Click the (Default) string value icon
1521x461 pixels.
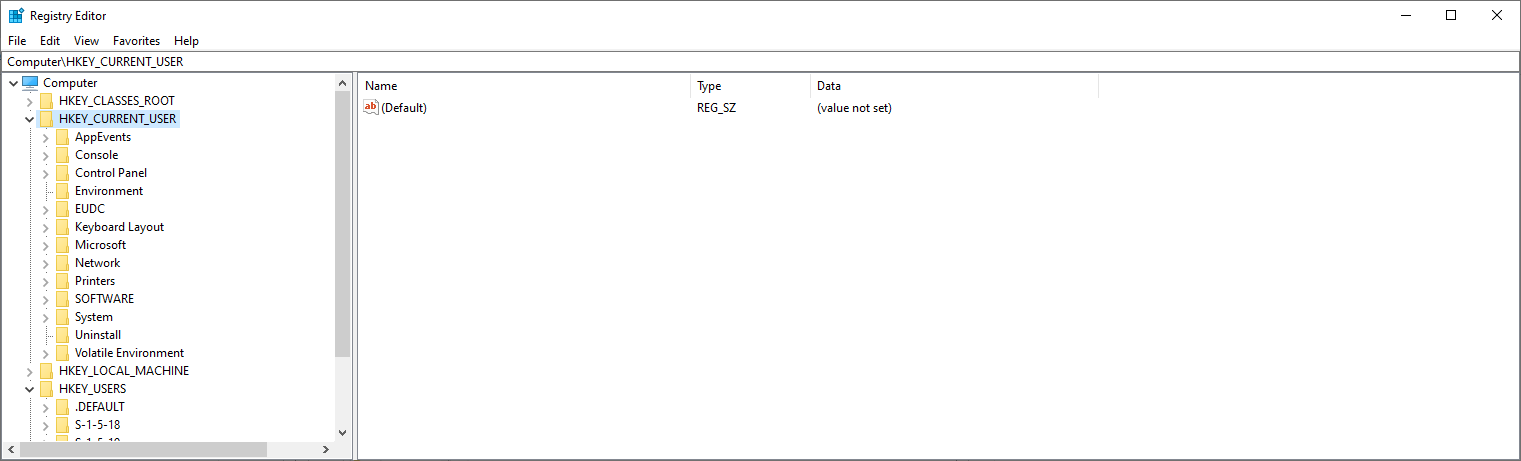(x=371, y=107)
